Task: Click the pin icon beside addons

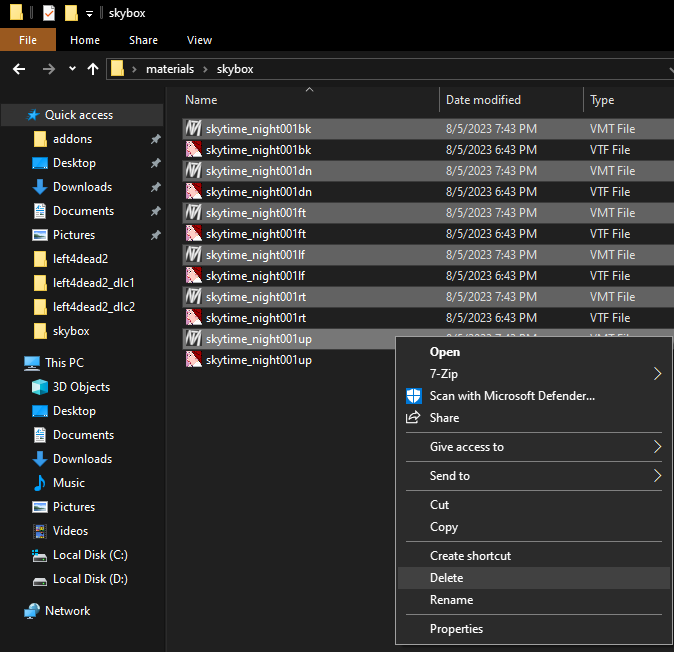Action: click(x=156, y=139)
